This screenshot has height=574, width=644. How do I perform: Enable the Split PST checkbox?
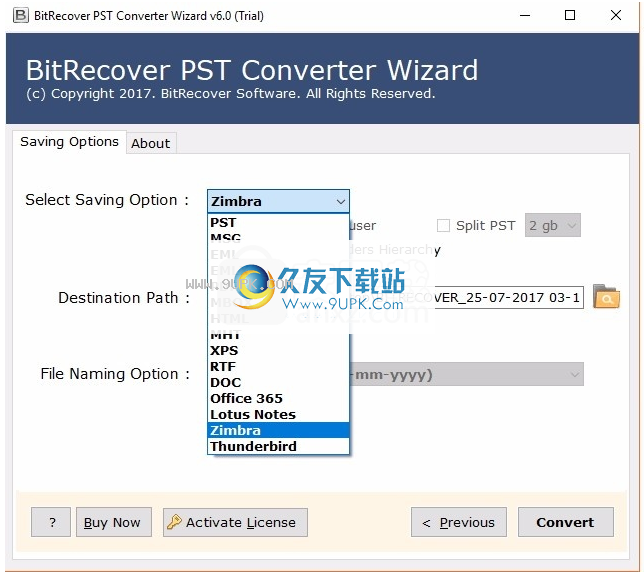coord(443,225)
